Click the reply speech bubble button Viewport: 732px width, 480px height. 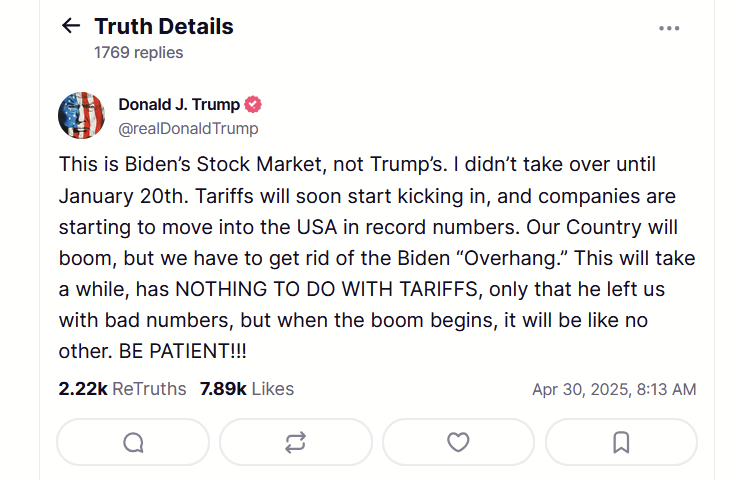tap(133, 442)
